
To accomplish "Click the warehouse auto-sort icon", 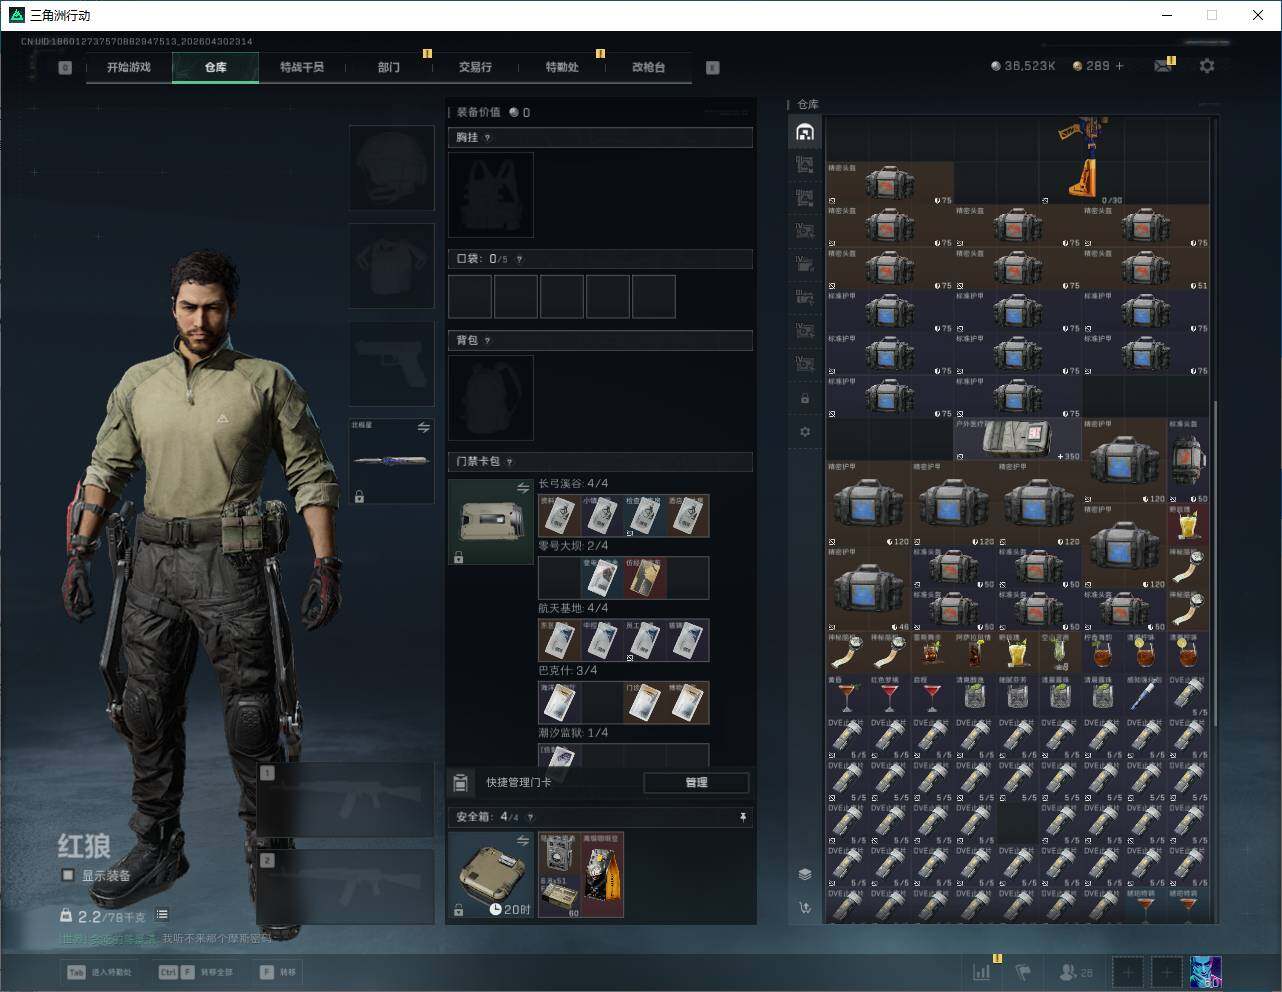I will [805, 908].
